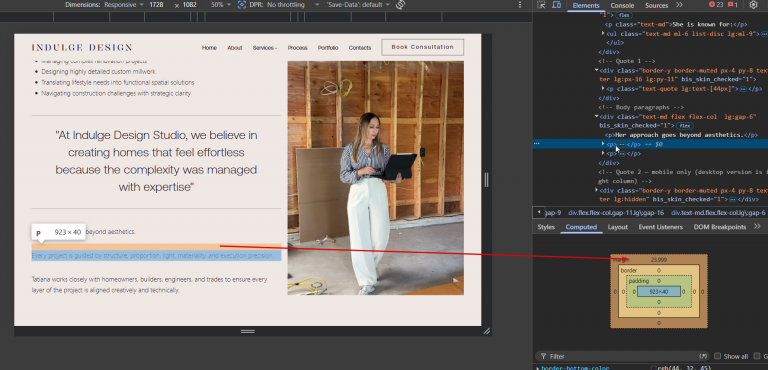Click breadcrumb div.flex.flex-col.gap-11.lg\:gap-16
Image resolution: width=768 pixels, height=370 pixels.
pyautogui.click(x=616, y=213)
